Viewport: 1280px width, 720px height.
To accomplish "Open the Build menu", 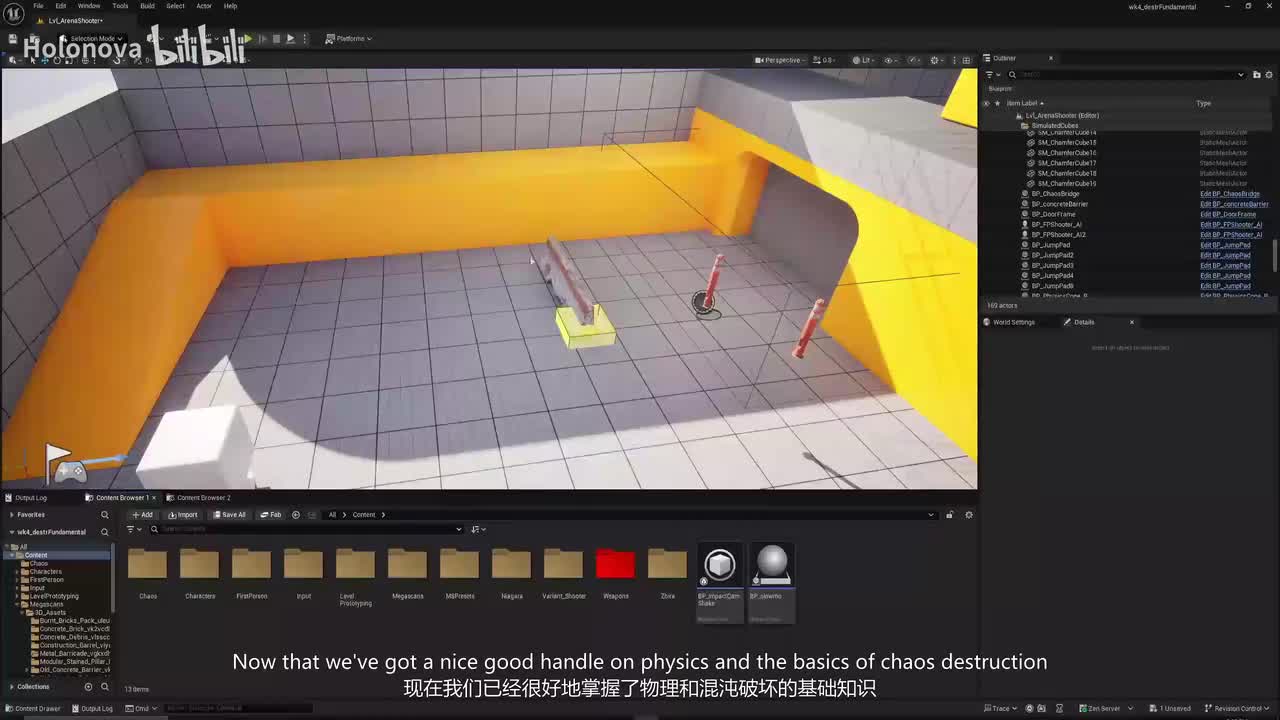I will [147, 6].
